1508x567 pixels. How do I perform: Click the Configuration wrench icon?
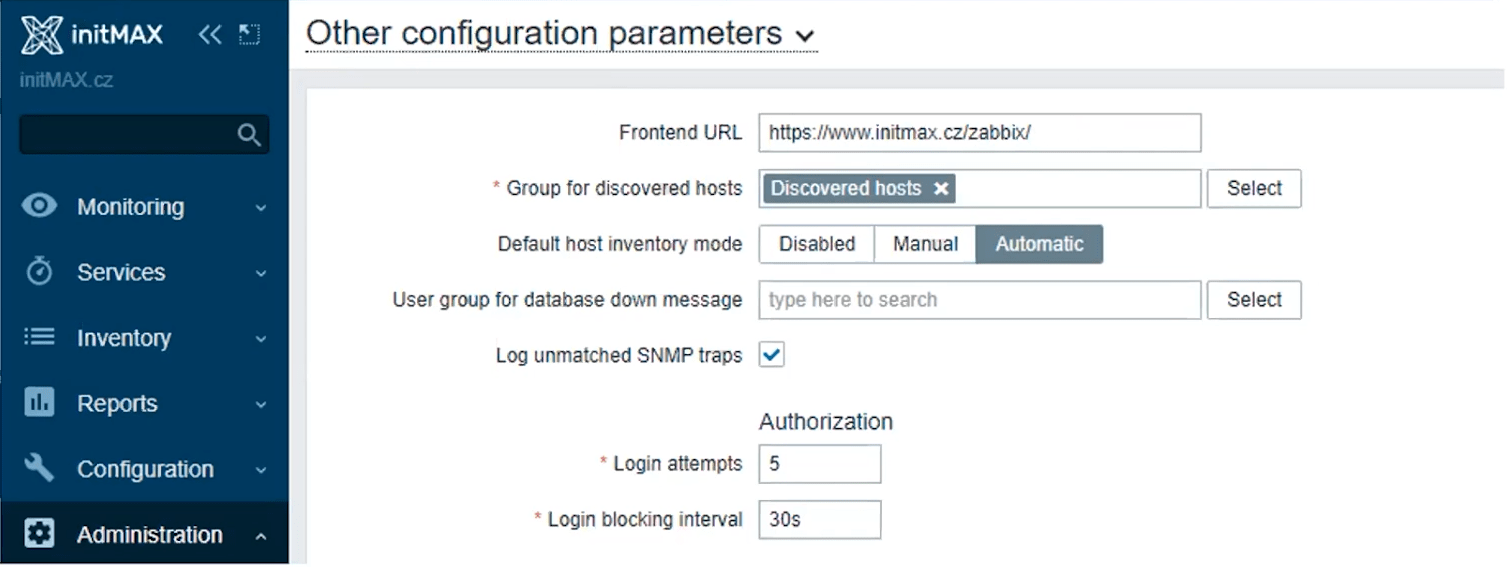tap(39, 469)
